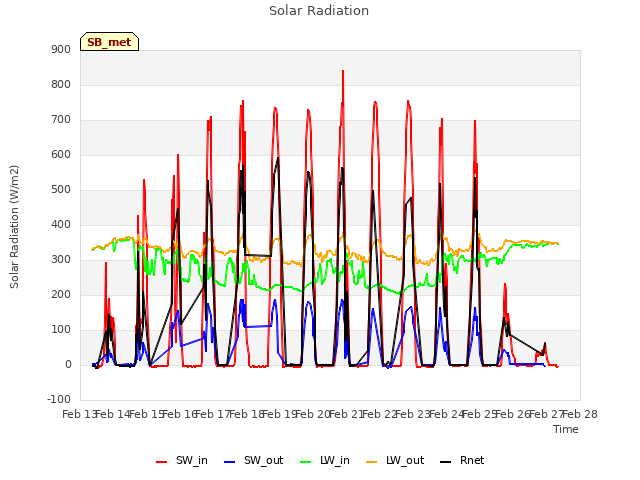Viewport: 640px width, 480px height.
Task: Toggle the SW_in legend entry
Action: [182, 461]
